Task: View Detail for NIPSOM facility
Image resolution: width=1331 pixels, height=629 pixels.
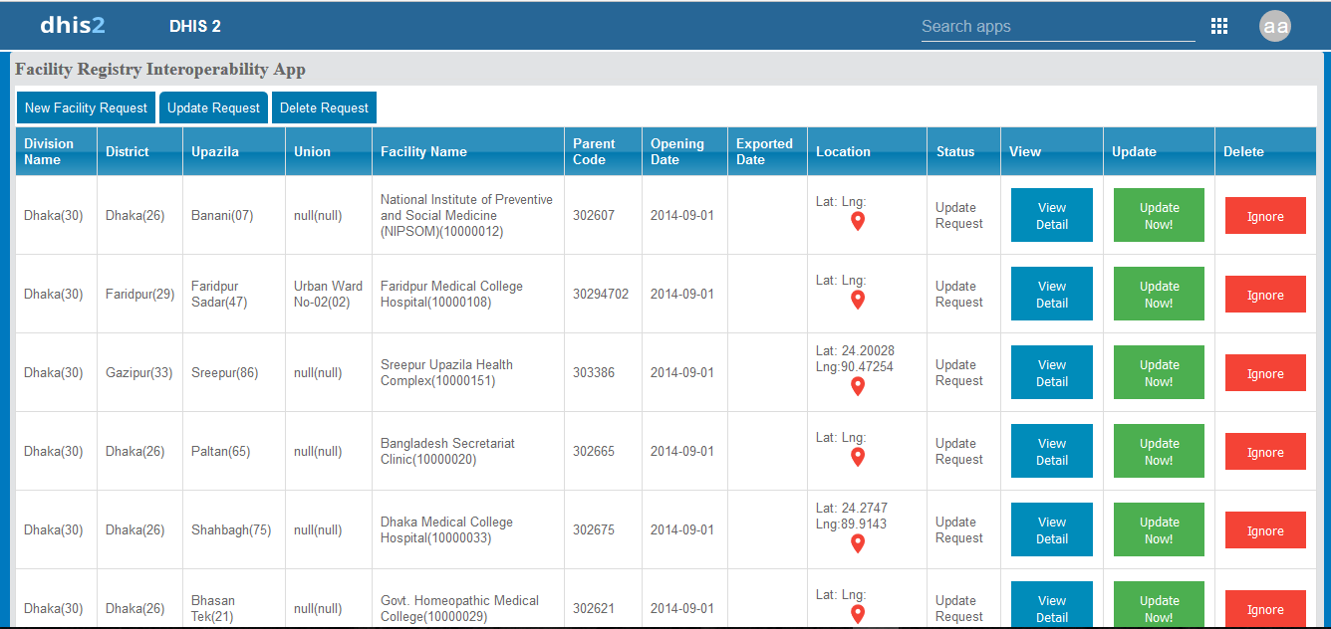Action: tap(1051, 215)
